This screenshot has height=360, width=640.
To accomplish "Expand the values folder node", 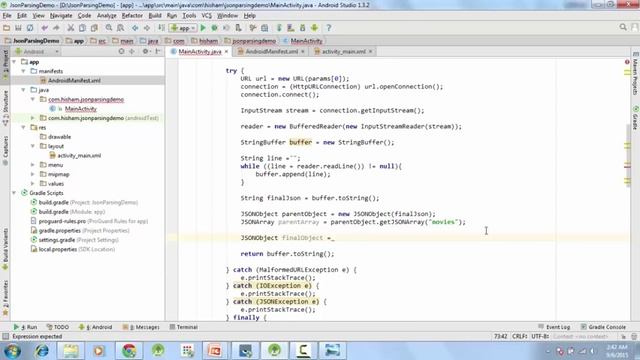I will pos(33,184).
